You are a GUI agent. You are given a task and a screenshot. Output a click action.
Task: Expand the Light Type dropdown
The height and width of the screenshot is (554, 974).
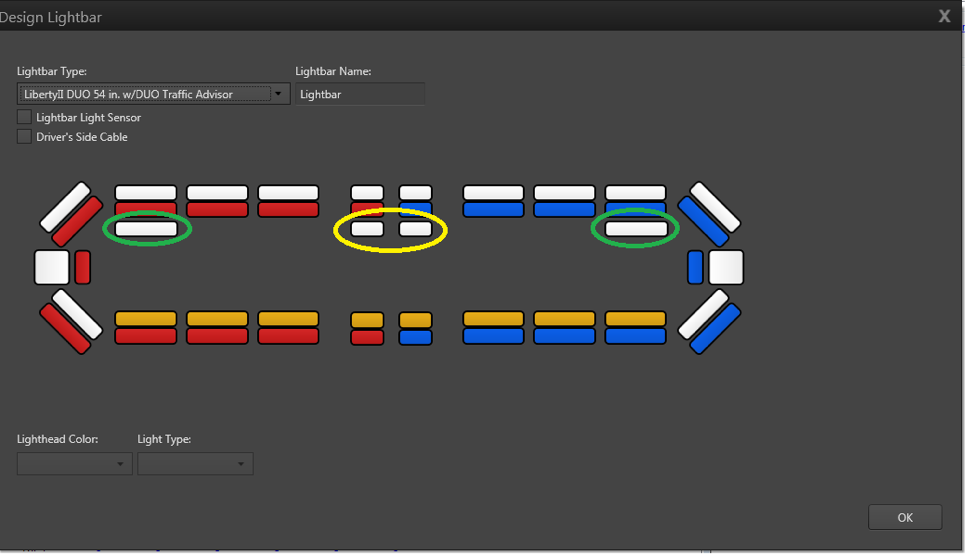(x=195, y=464)
